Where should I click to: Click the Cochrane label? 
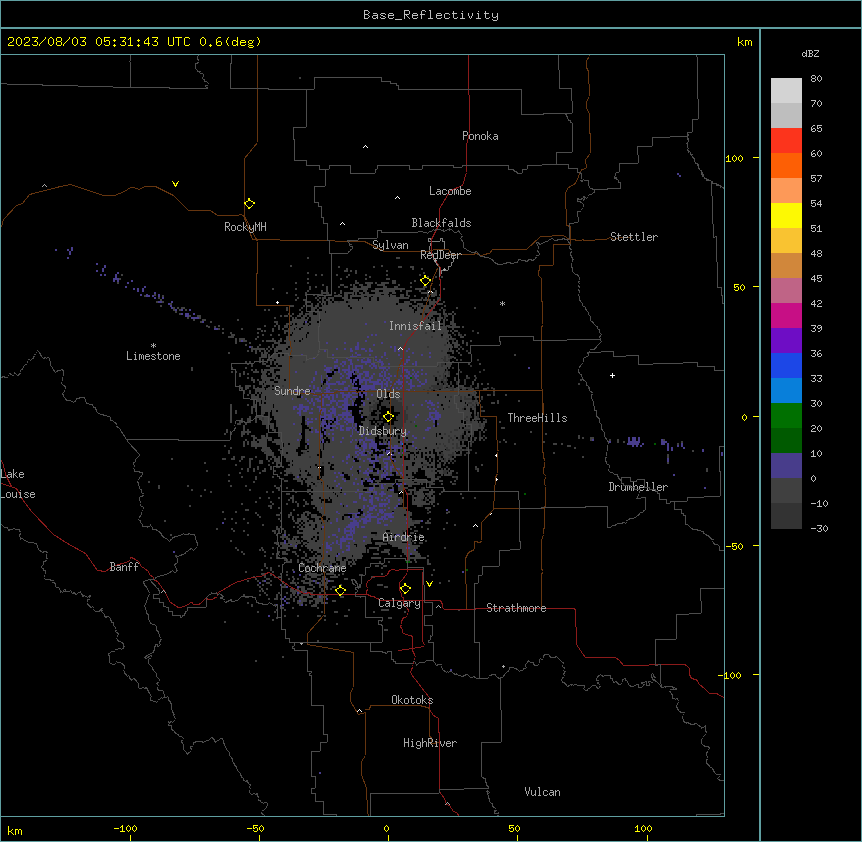322,568
